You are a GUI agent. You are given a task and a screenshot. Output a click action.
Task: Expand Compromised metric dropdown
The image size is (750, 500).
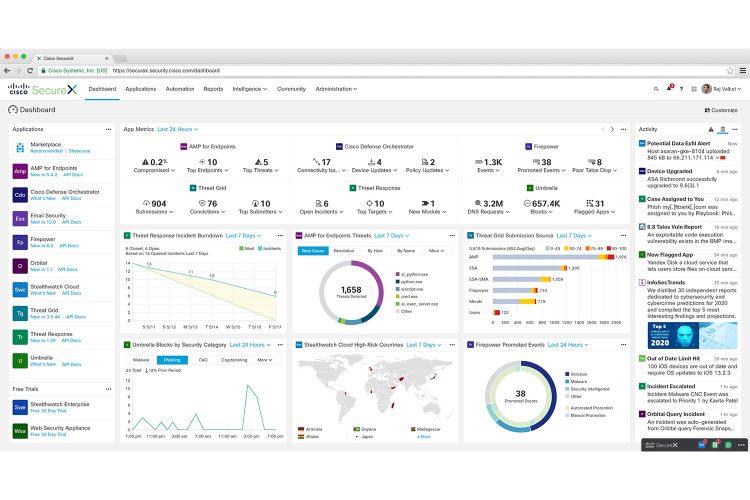click(x=154, y=170)
